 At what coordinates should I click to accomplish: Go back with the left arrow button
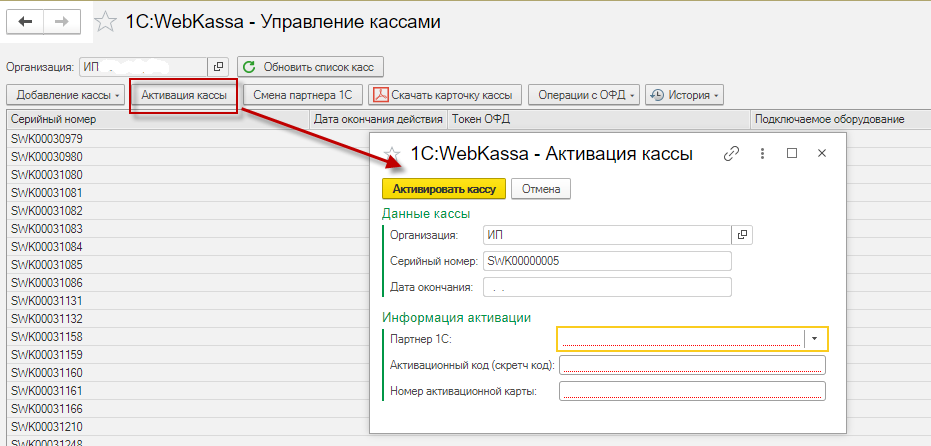[x=25, y=22]
